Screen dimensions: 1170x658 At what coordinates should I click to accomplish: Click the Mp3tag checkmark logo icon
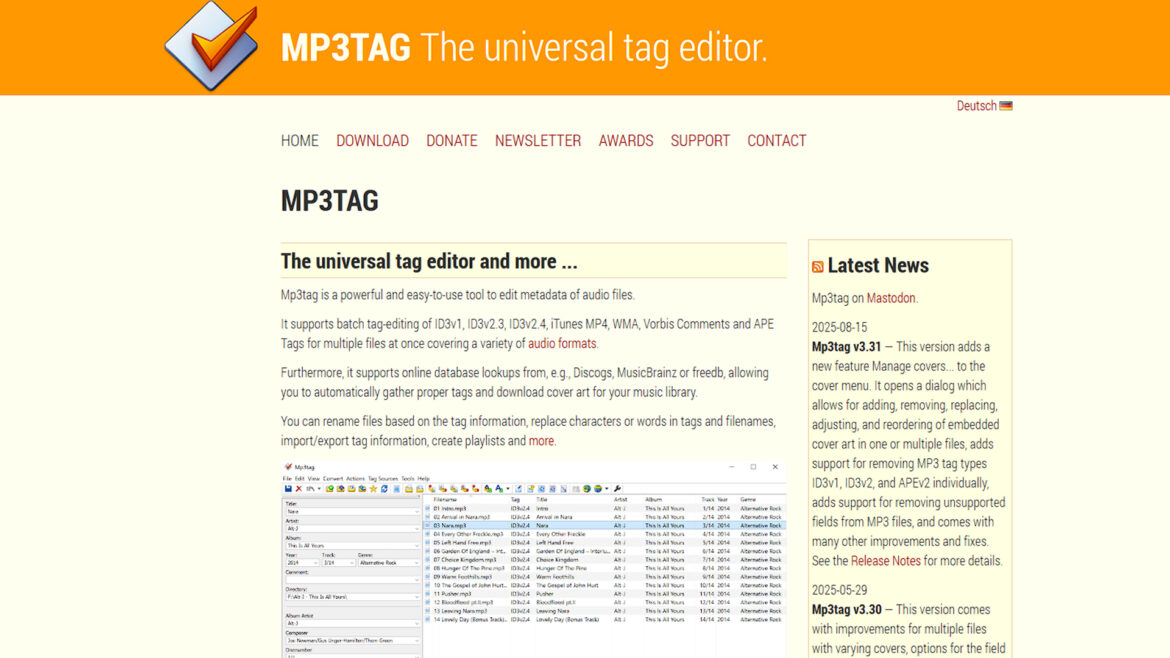213,46
